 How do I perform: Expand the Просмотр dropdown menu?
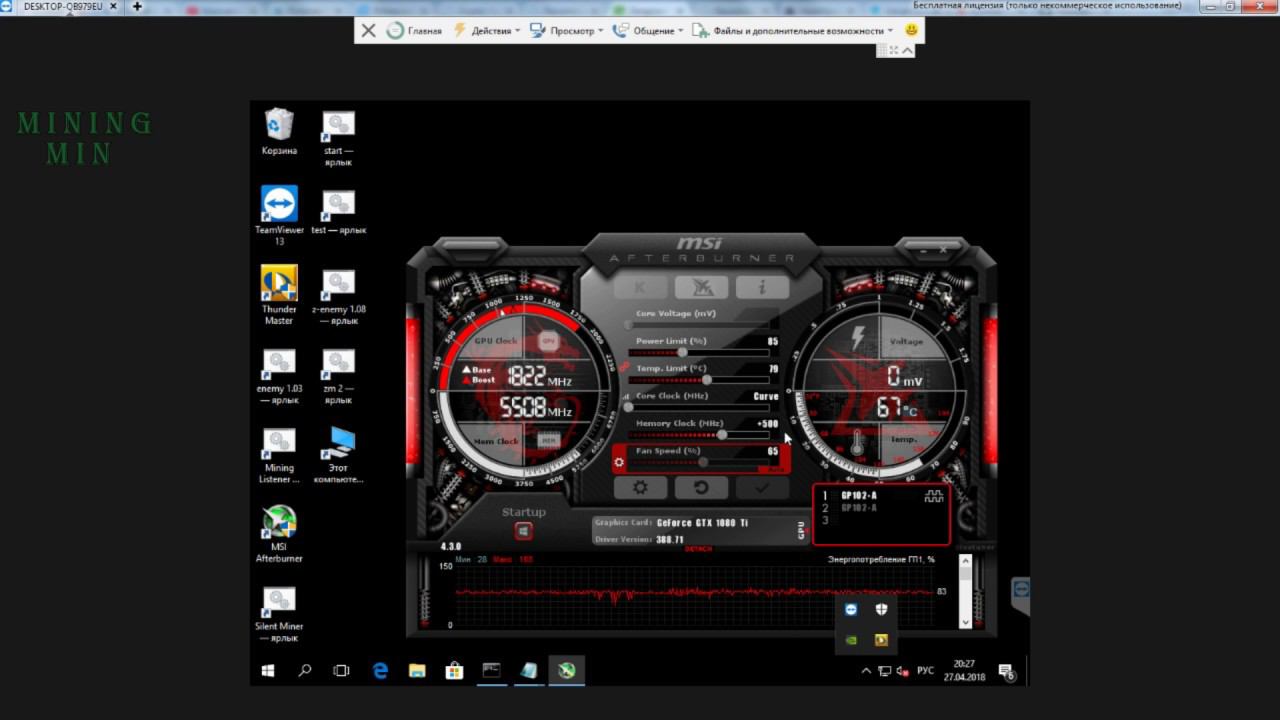[x=571, y=31]
